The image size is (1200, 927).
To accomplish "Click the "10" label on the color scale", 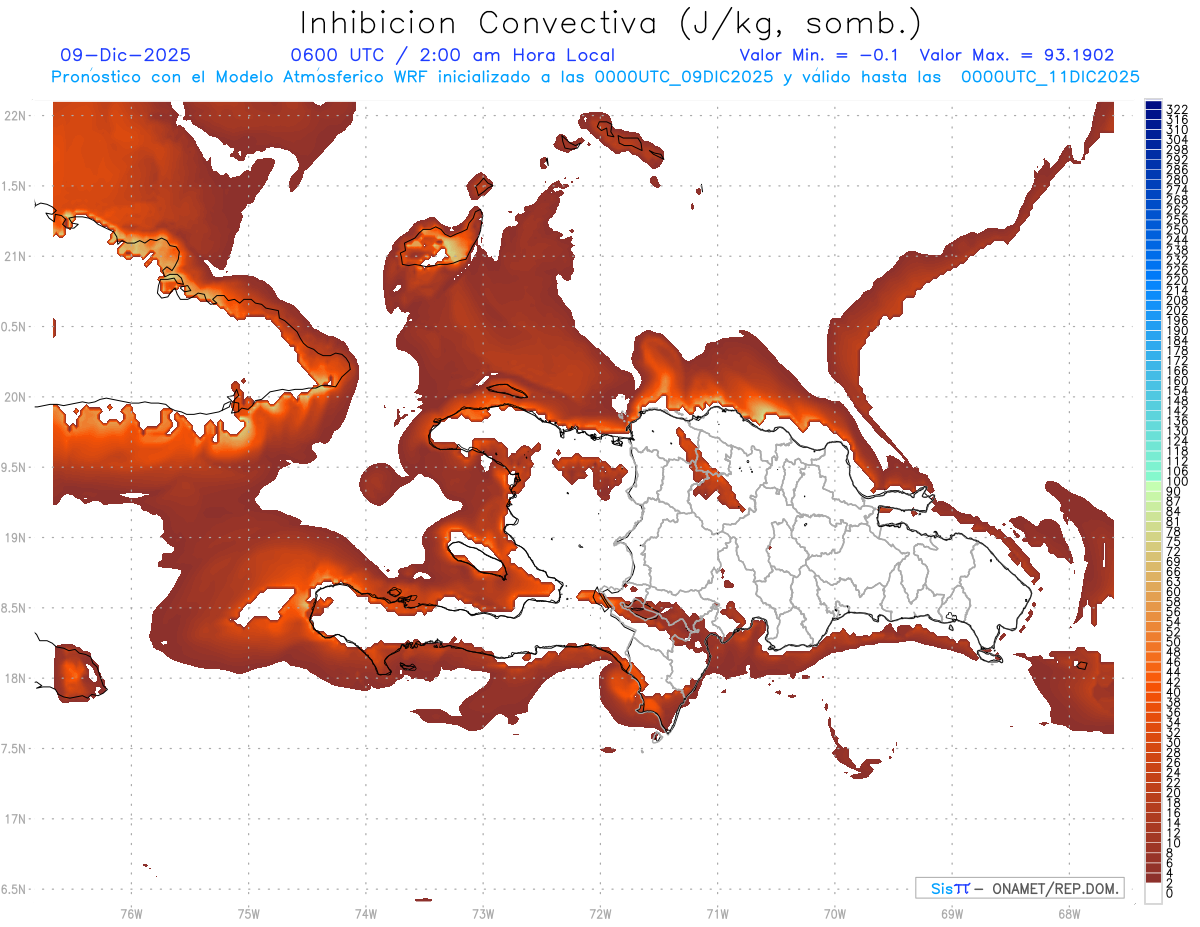I will pos(1173,843).
